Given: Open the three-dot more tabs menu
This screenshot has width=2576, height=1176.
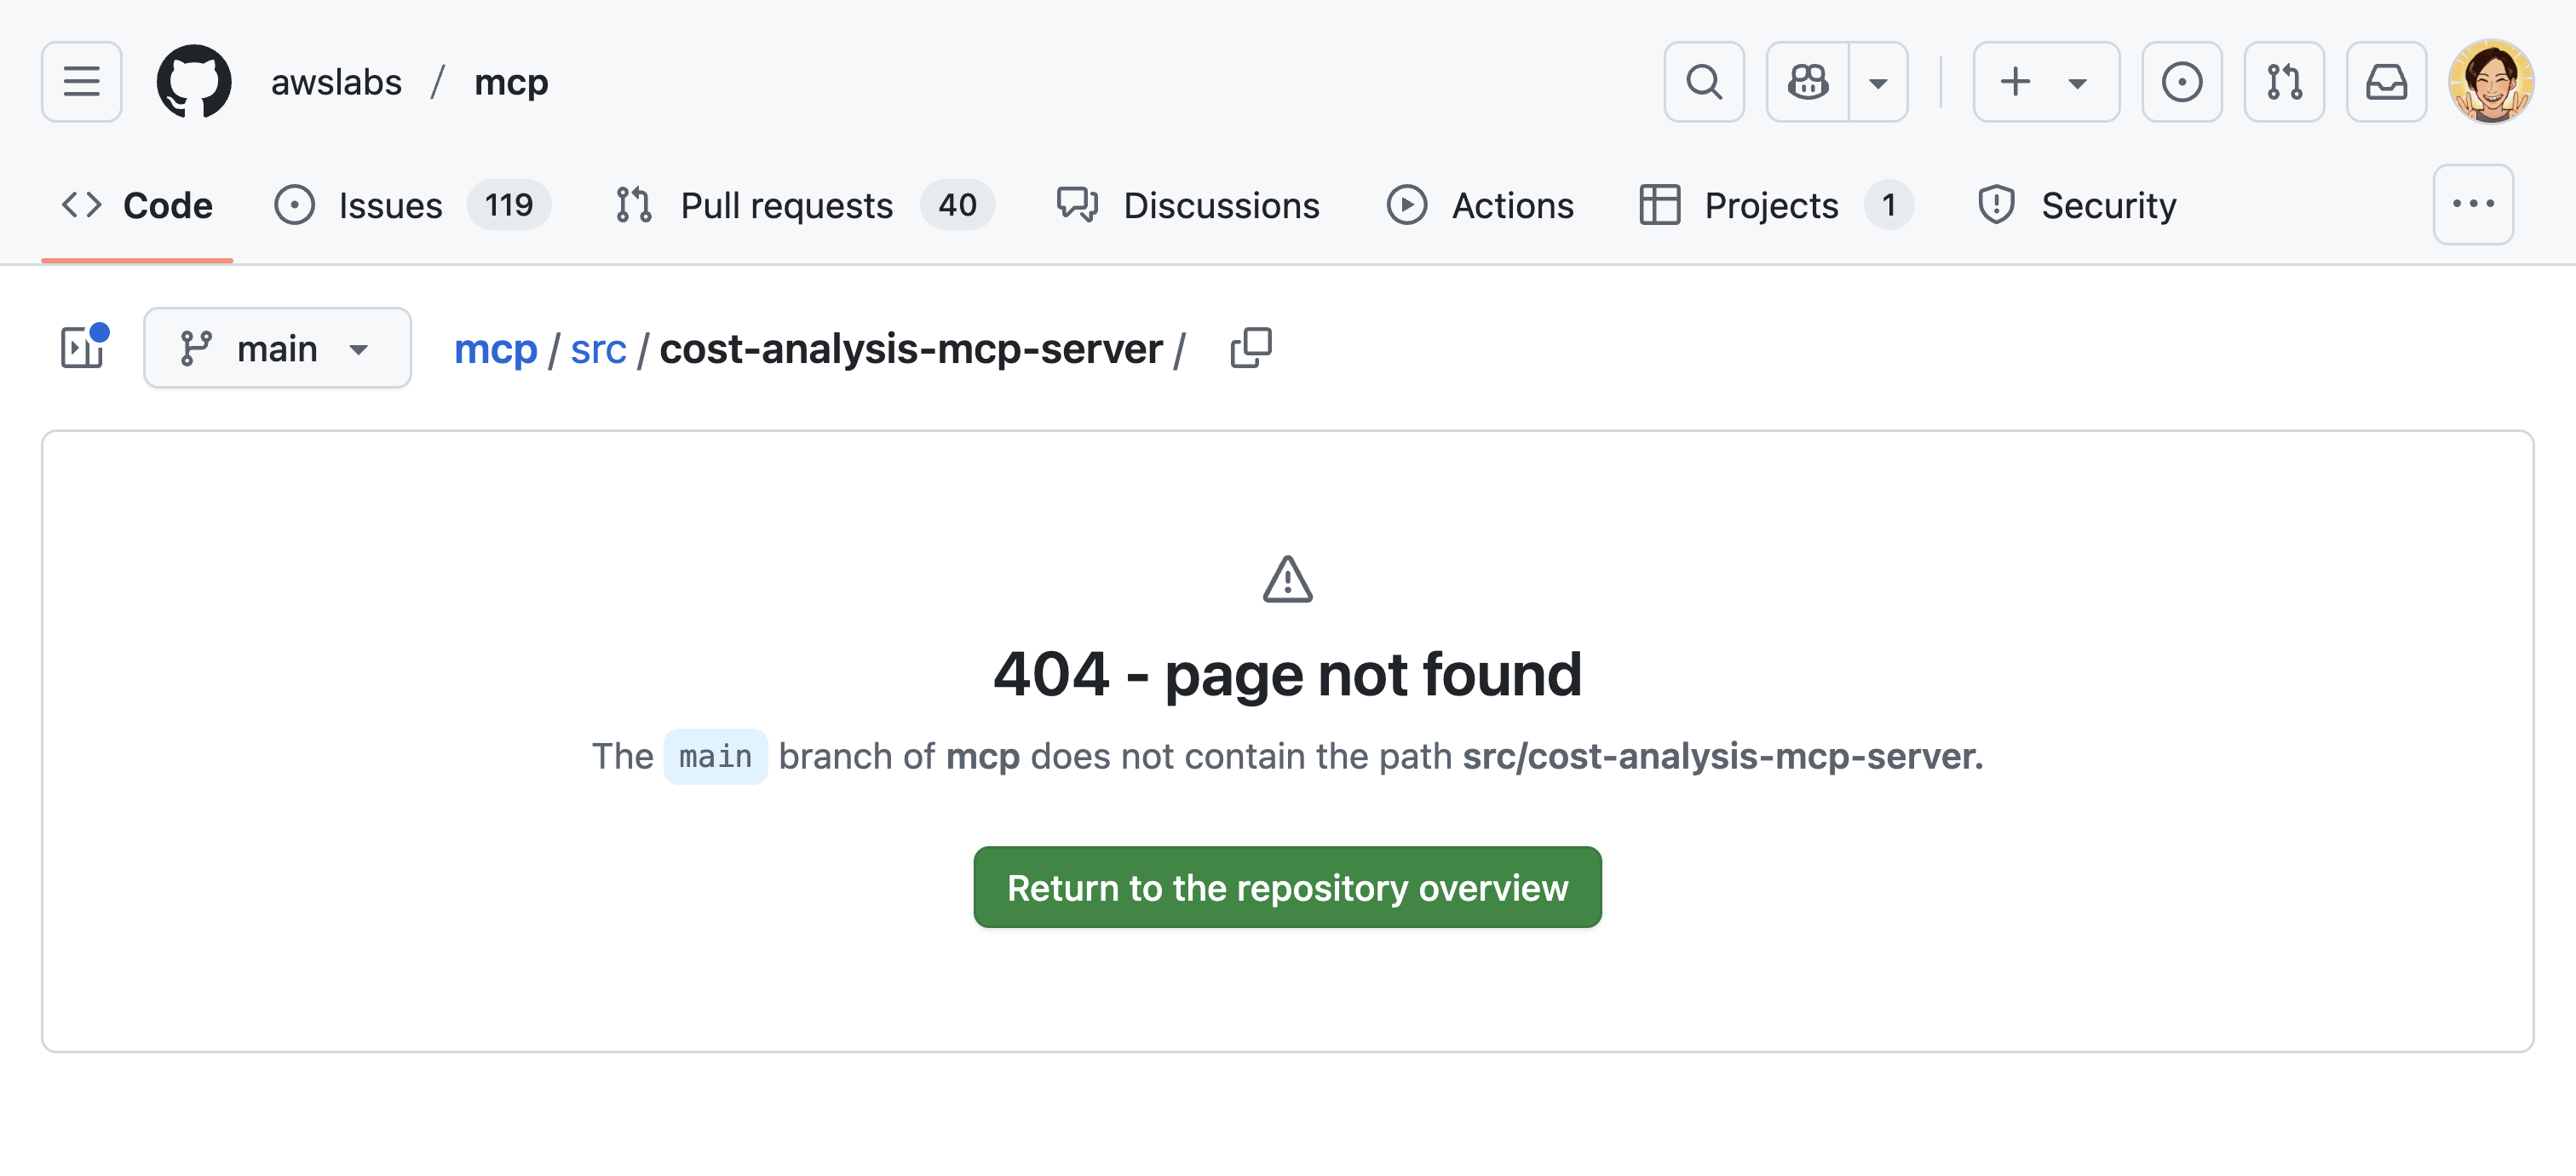Looking at the screenshot, I should click(x=2473, y=205).
